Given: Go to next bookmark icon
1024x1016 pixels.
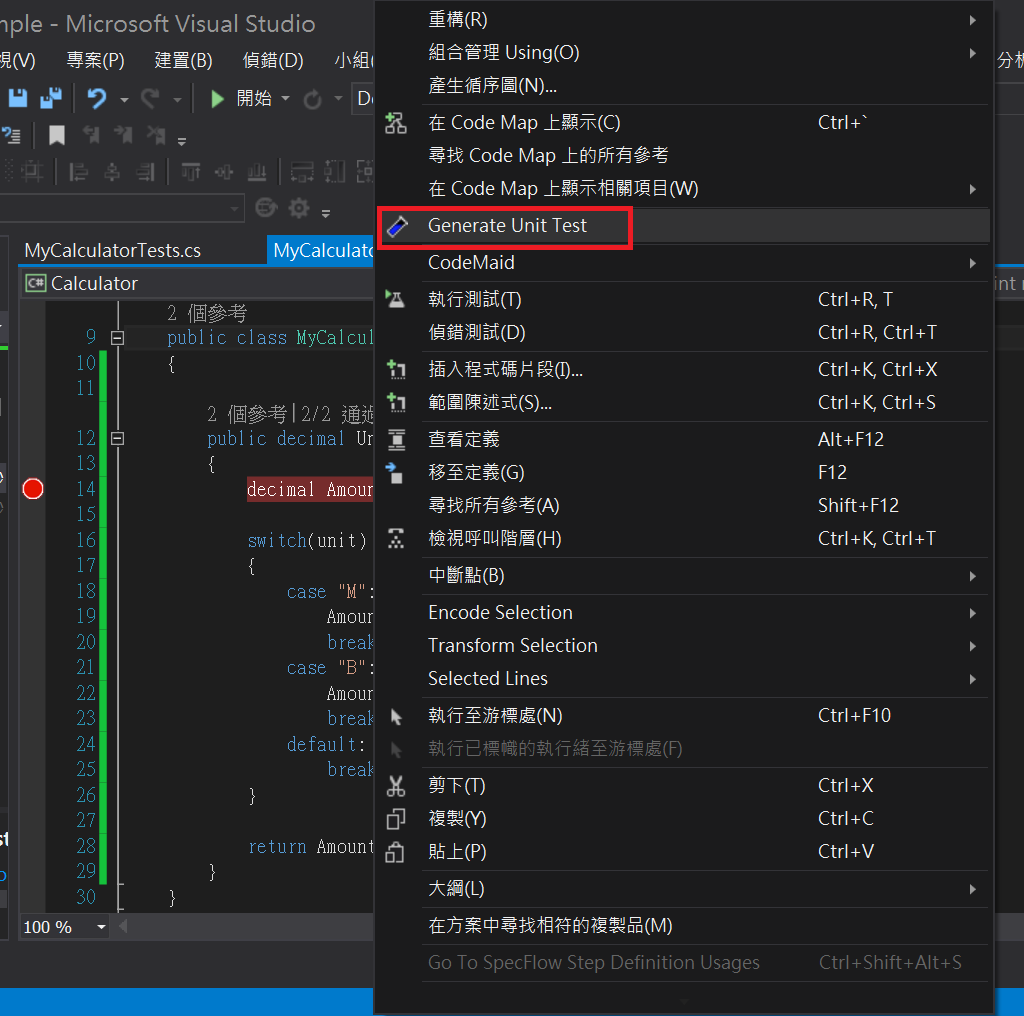Looking at the screenshot, I should 123,135.
